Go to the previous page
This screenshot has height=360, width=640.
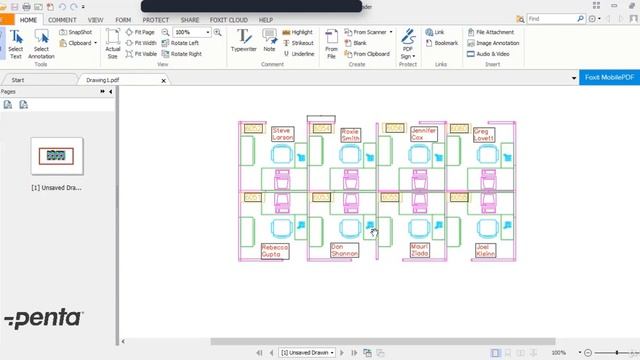tap(271, 352)
